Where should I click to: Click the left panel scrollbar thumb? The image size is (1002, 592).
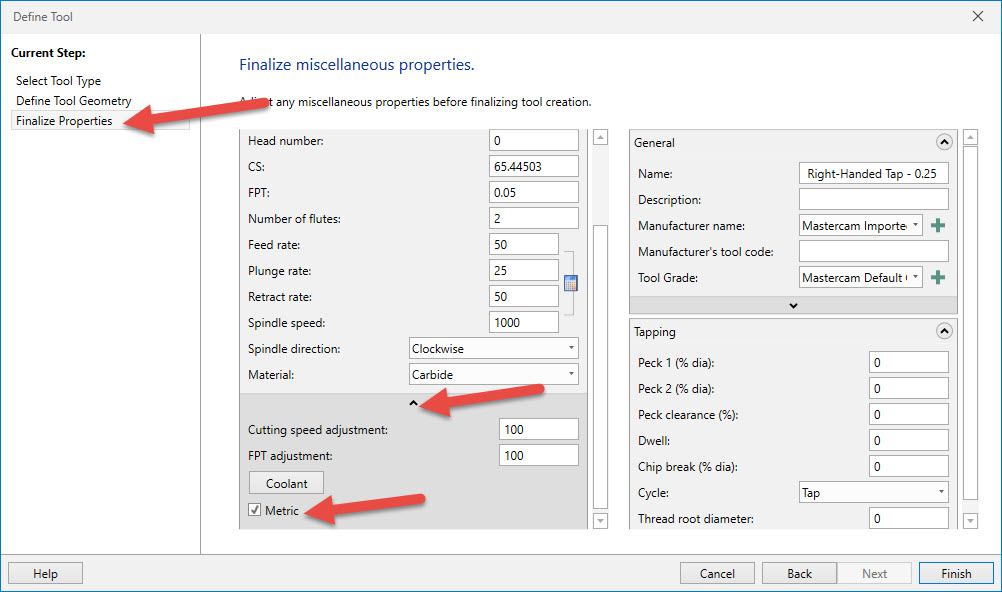tap(600, 366)
